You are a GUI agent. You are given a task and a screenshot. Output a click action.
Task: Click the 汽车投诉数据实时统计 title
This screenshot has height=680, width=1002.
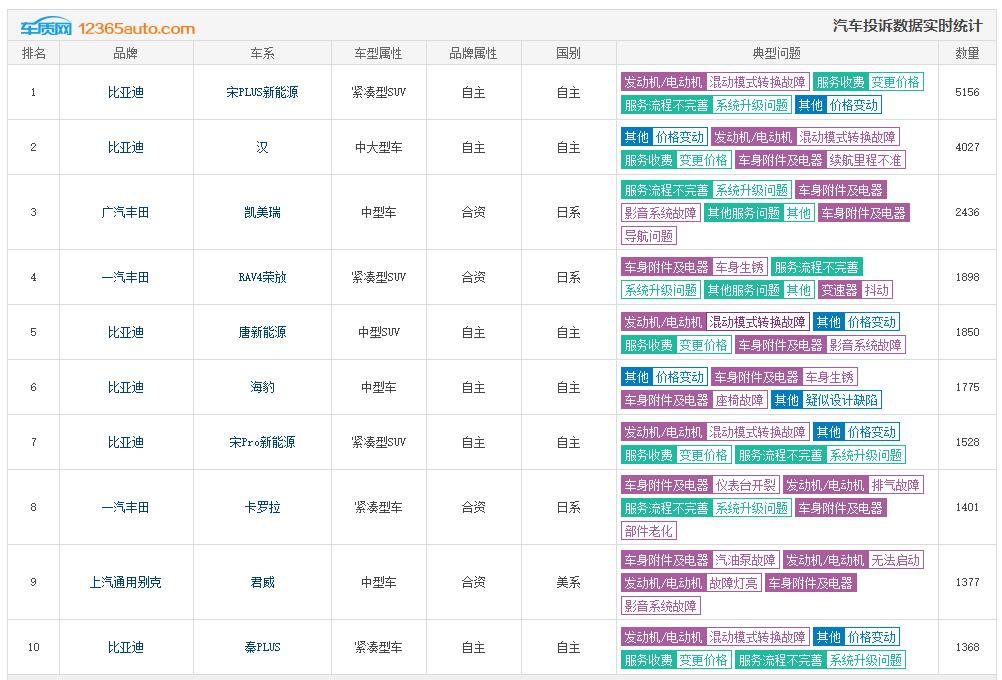click(x=907, y=26)
